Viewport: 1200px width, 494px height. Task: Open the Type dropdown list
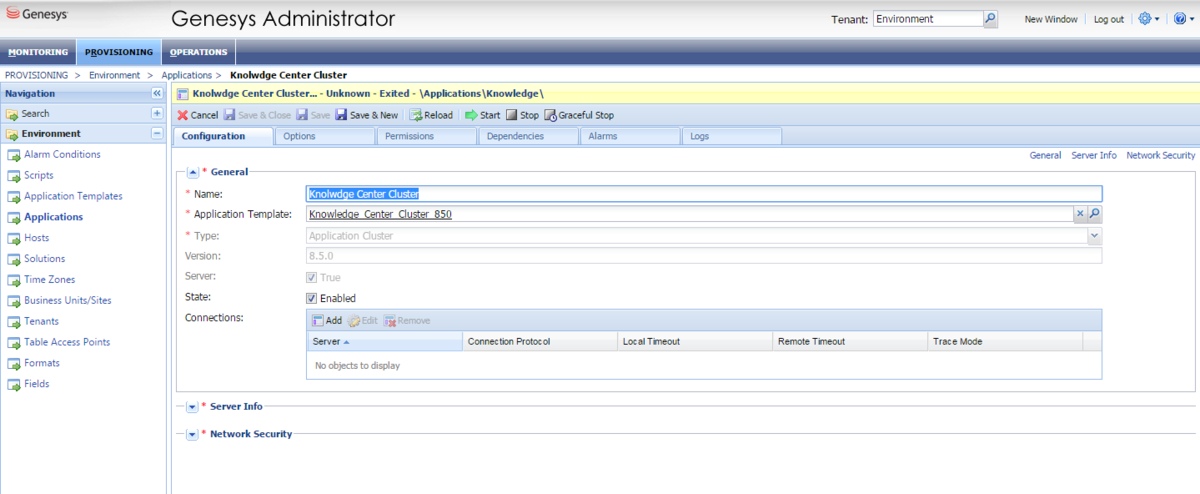tap(1094, 235)
